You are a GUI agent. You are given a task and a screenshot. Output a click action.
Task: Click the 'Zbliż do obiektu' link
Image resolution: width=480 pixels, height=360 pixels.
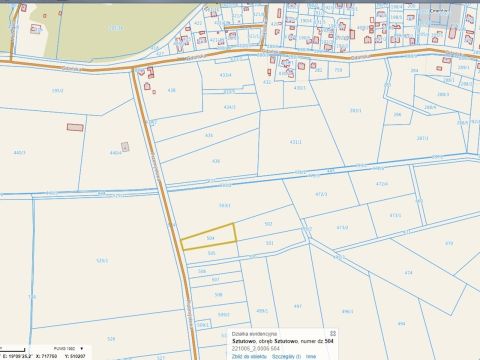[x=249, y=356]
